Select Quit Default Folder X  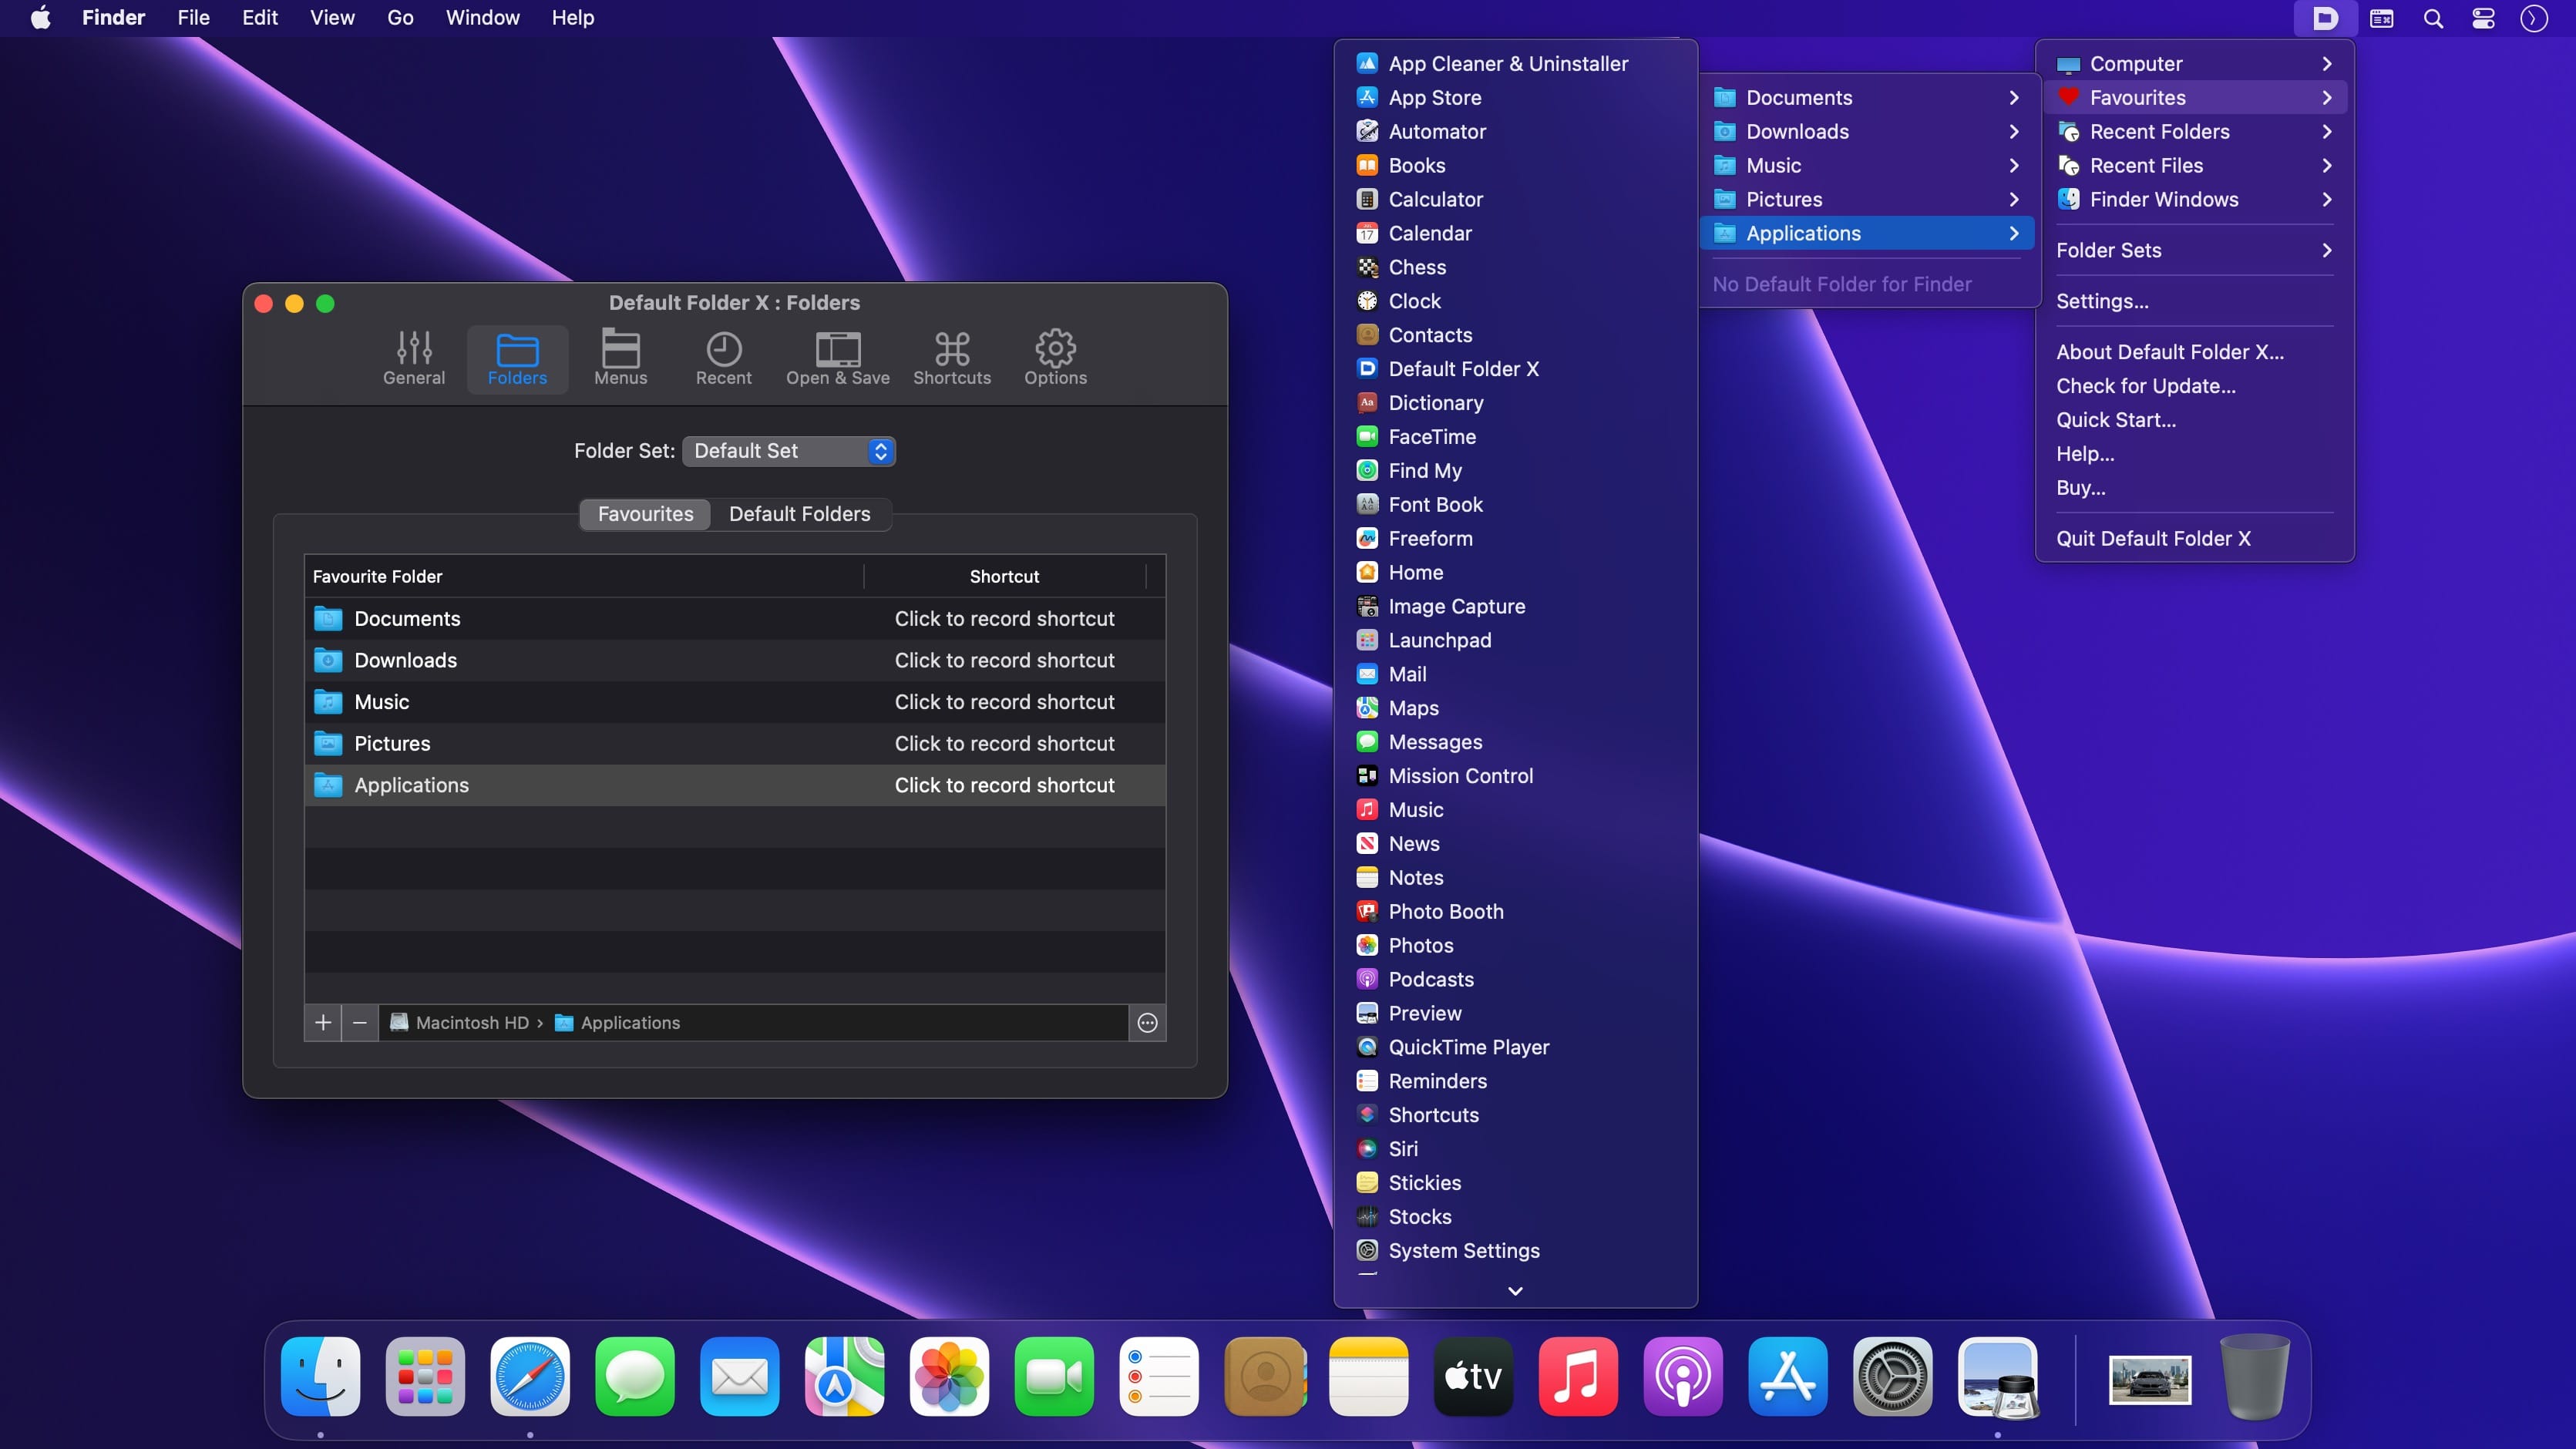(2153, 538)
